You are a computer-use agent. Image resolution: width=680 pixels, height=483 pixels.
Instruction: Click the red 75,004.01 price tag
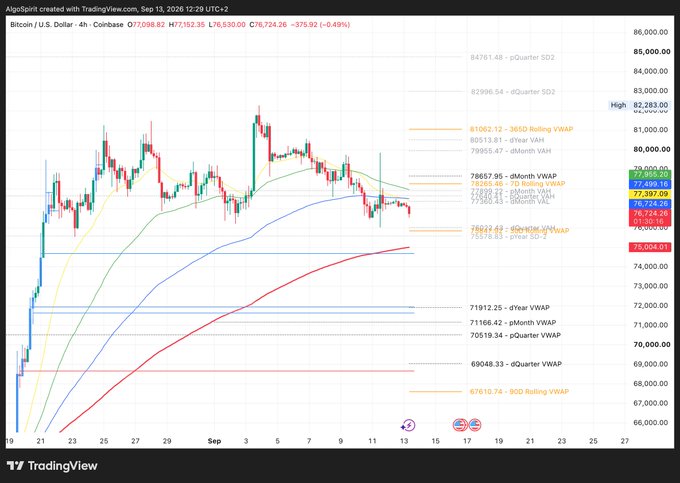point(650,247)
